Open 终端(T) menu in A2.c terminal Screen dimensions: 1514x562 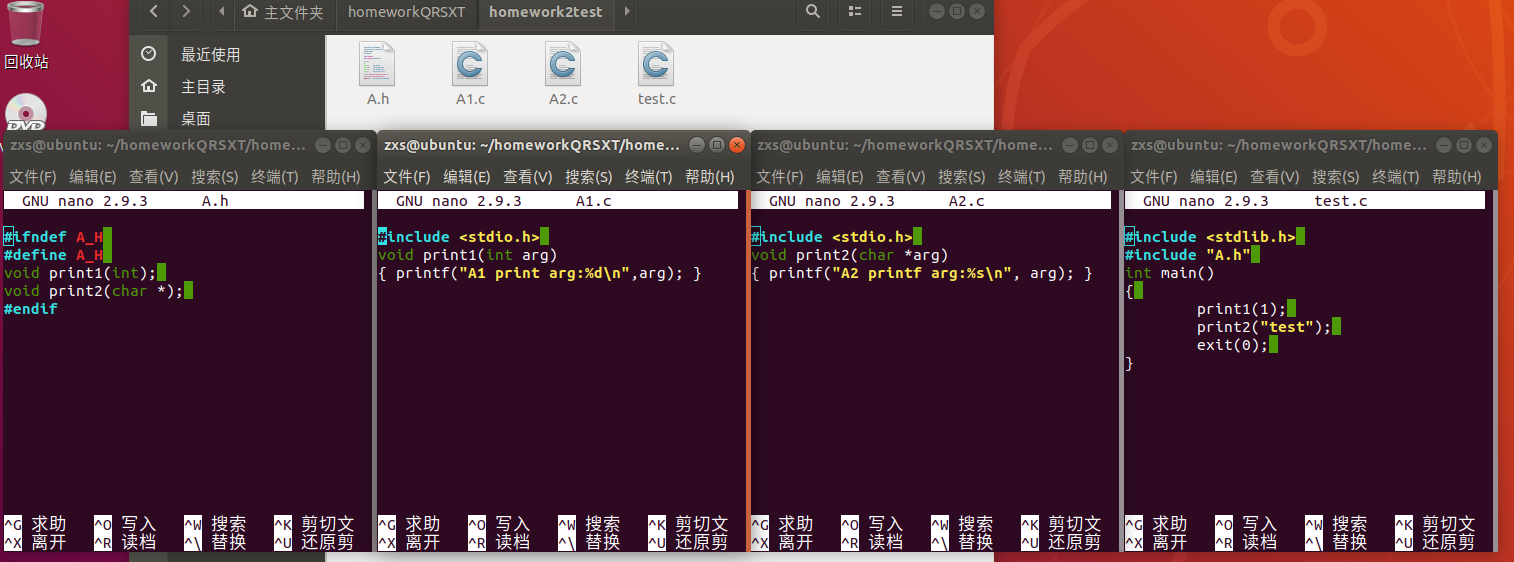click(1021, 177)
